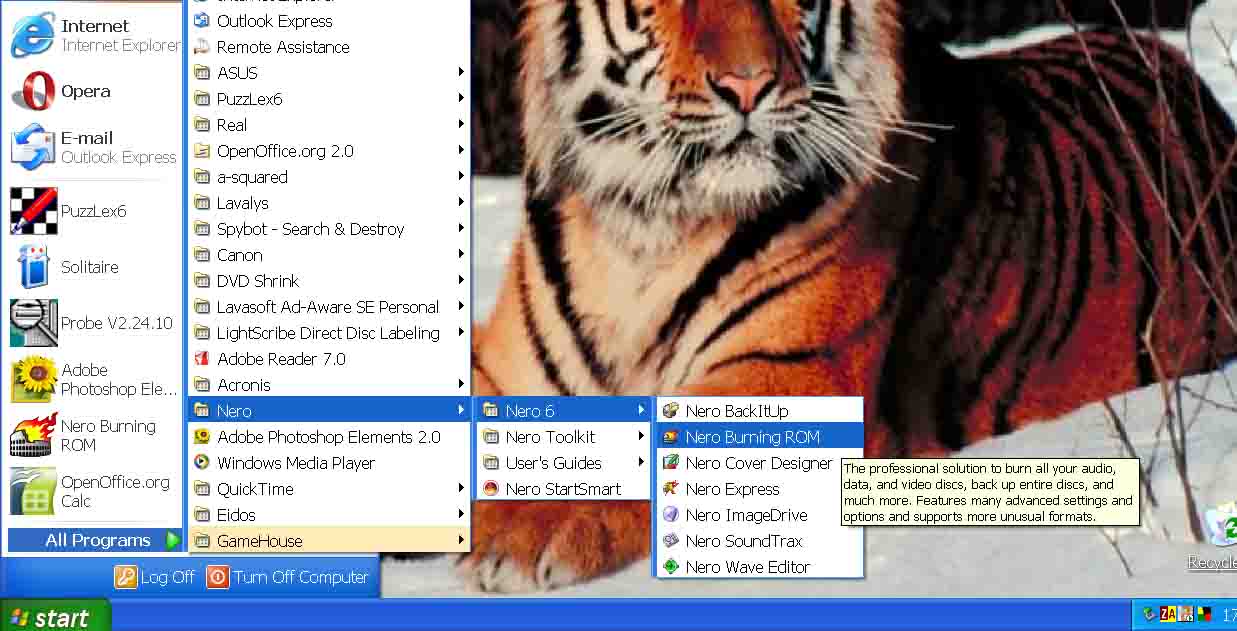
Task: Click the Windows Media Player icon
Action: click(x=201, y=463)
